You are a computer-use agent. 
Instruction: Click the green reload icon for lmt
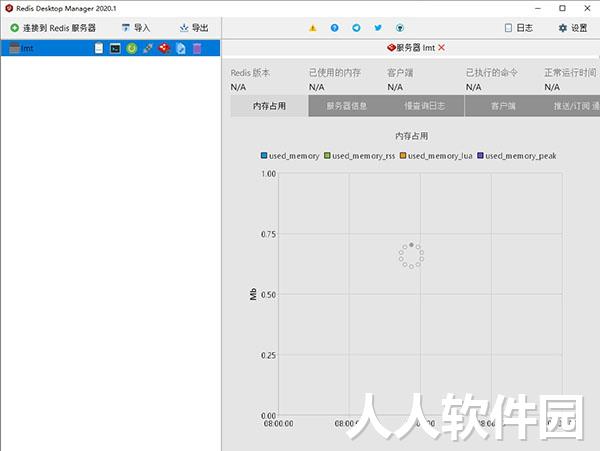tap(132, 48)
